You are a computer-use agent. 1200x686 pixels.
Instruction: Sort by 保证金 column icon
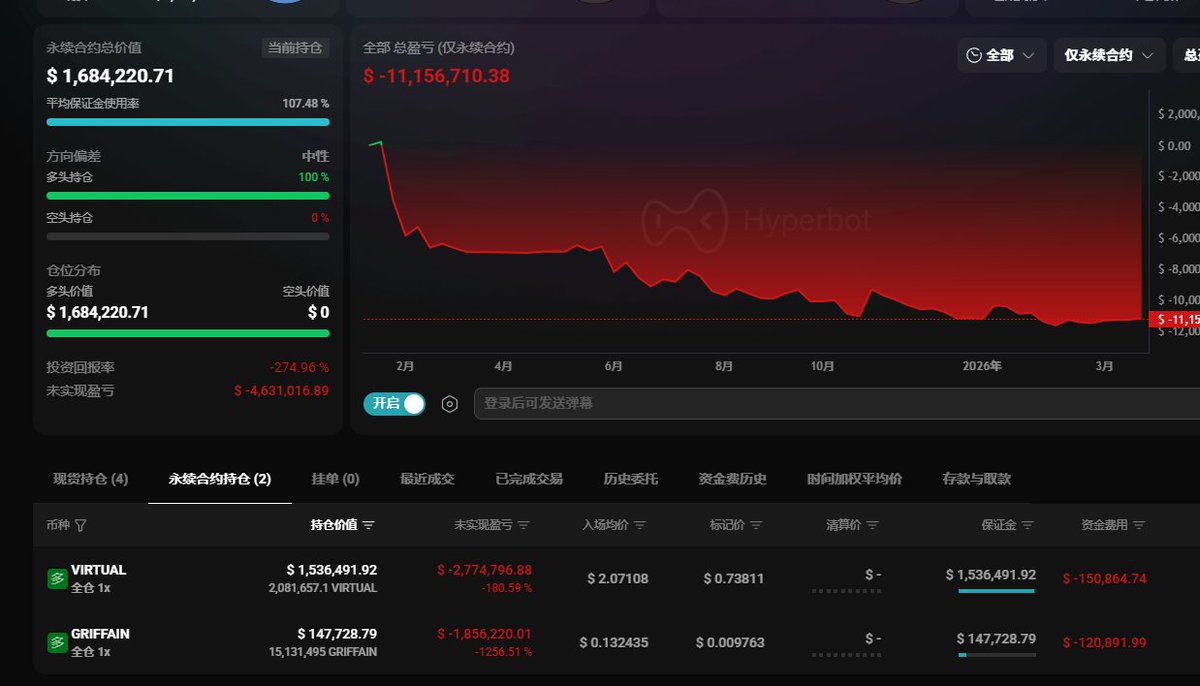point(1027,525)
